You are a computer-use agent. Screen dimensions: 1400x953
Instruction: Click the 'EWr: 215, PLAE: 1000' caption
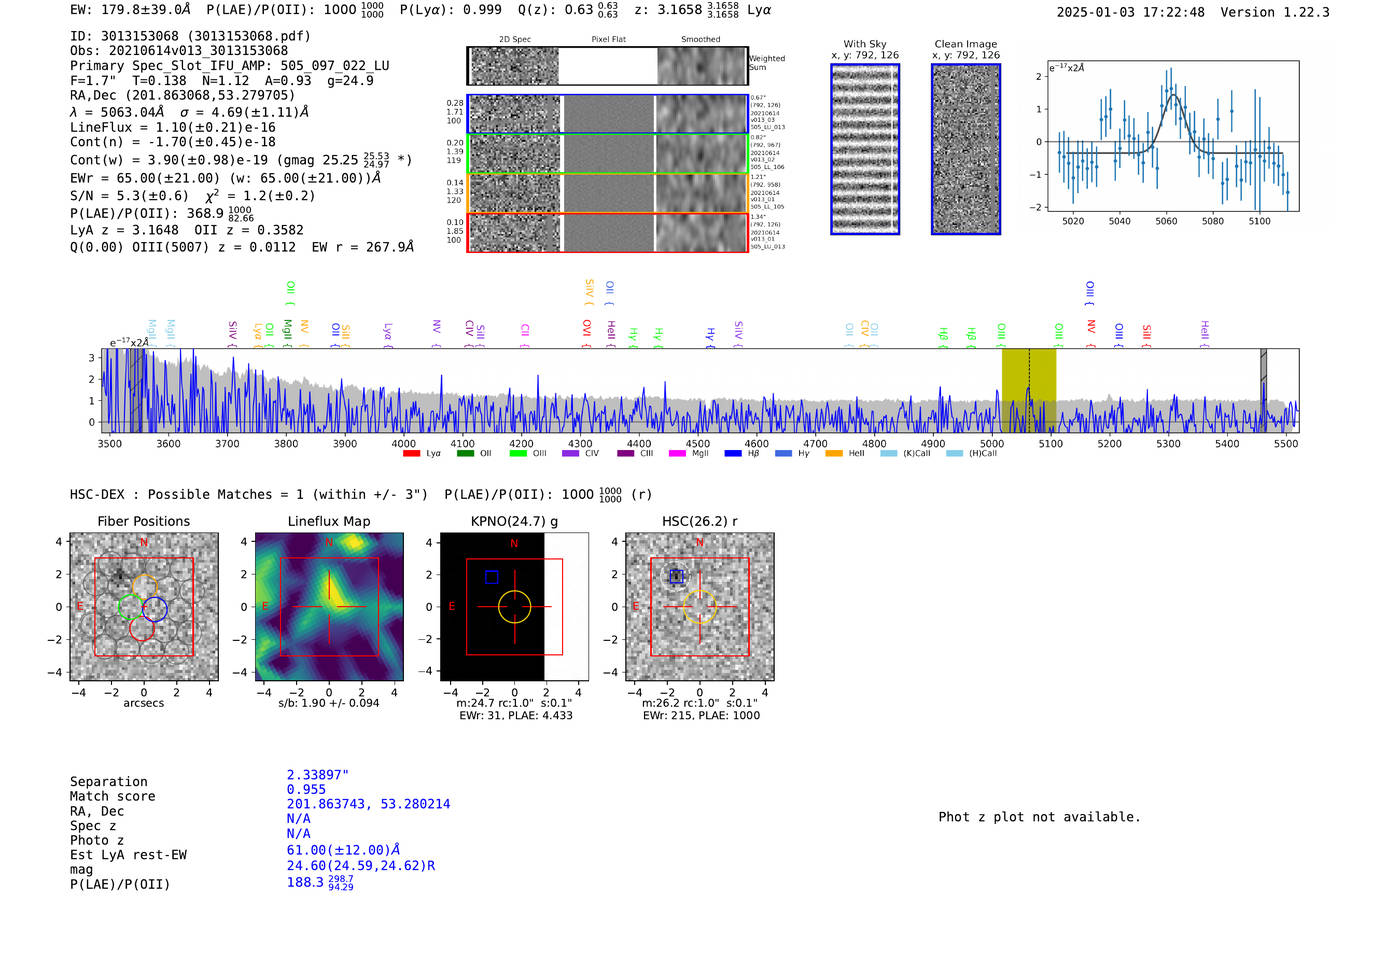tap(701, 716)
